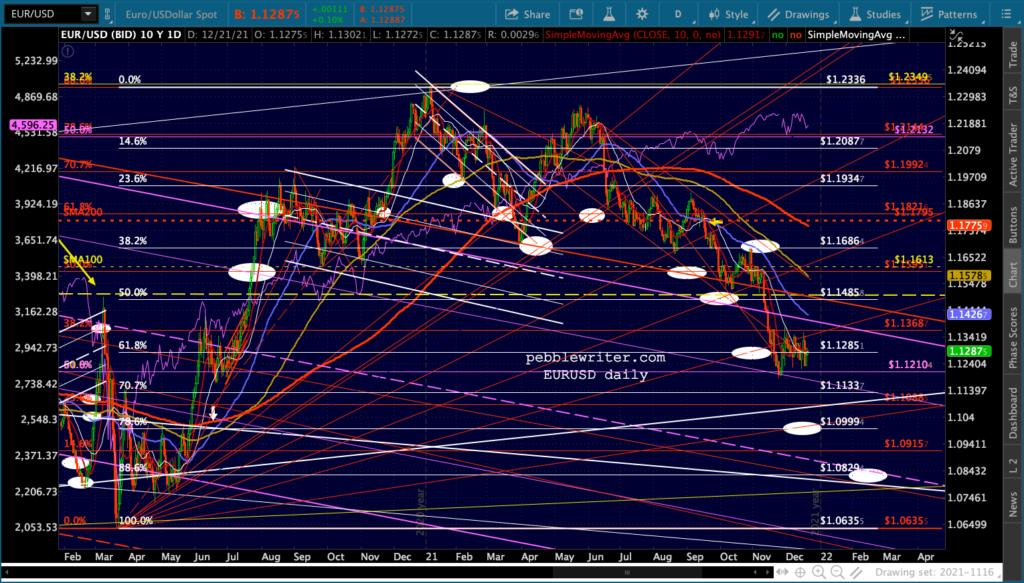Open the Dashboard side tab
This screenshot has width=1024, height=583.
point(1013,413)
